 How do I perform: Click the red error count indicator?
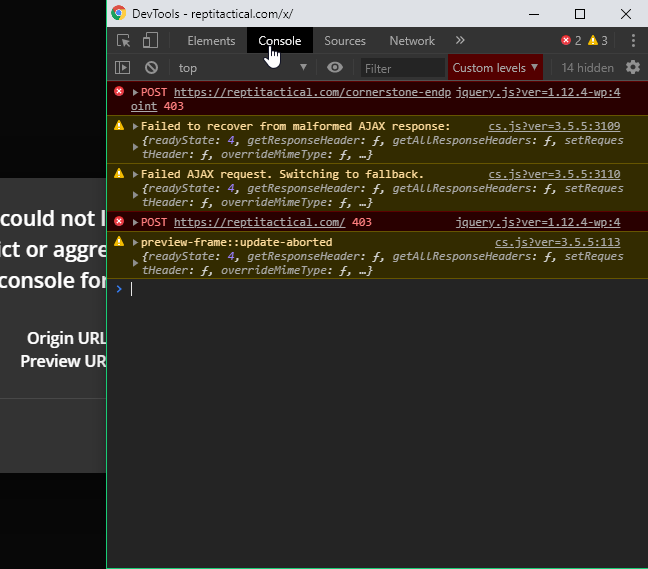(x=571, y=41)
